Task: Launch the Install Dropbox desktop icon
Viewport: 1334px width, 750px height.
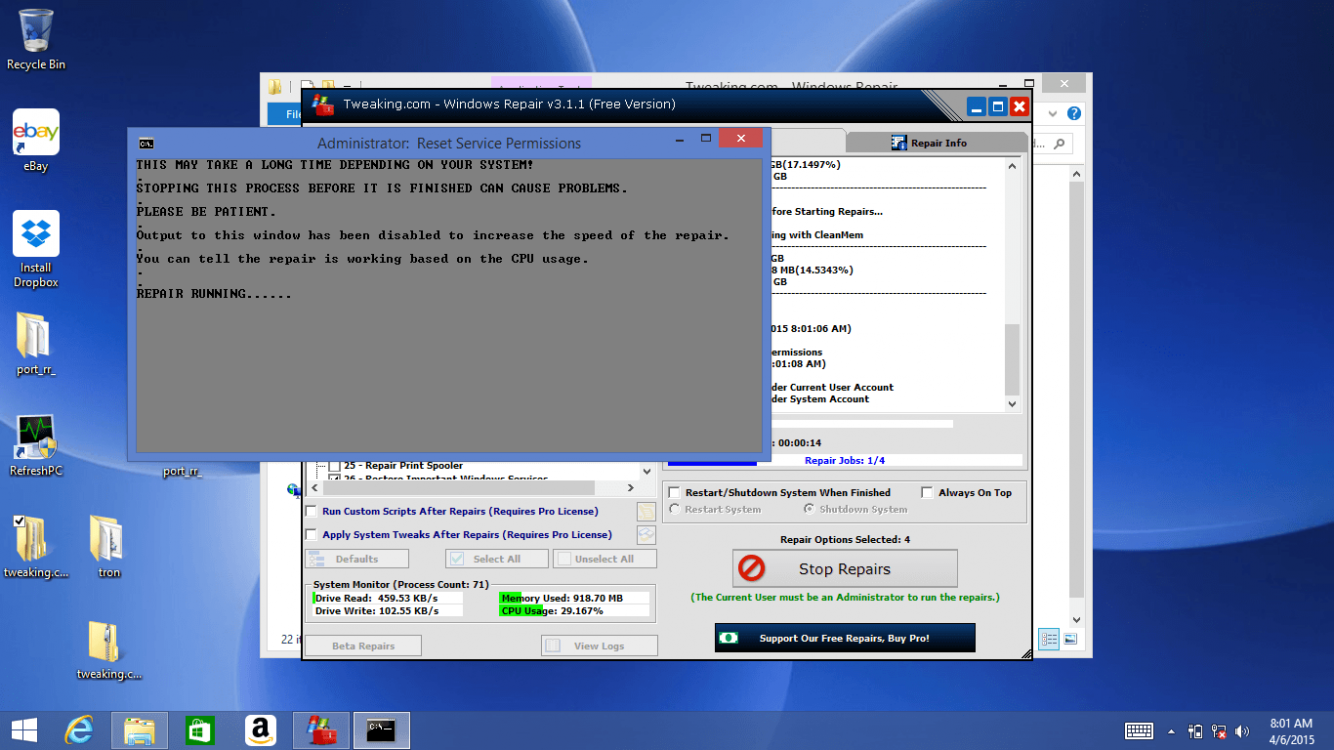Action: [x=36, y=249]
